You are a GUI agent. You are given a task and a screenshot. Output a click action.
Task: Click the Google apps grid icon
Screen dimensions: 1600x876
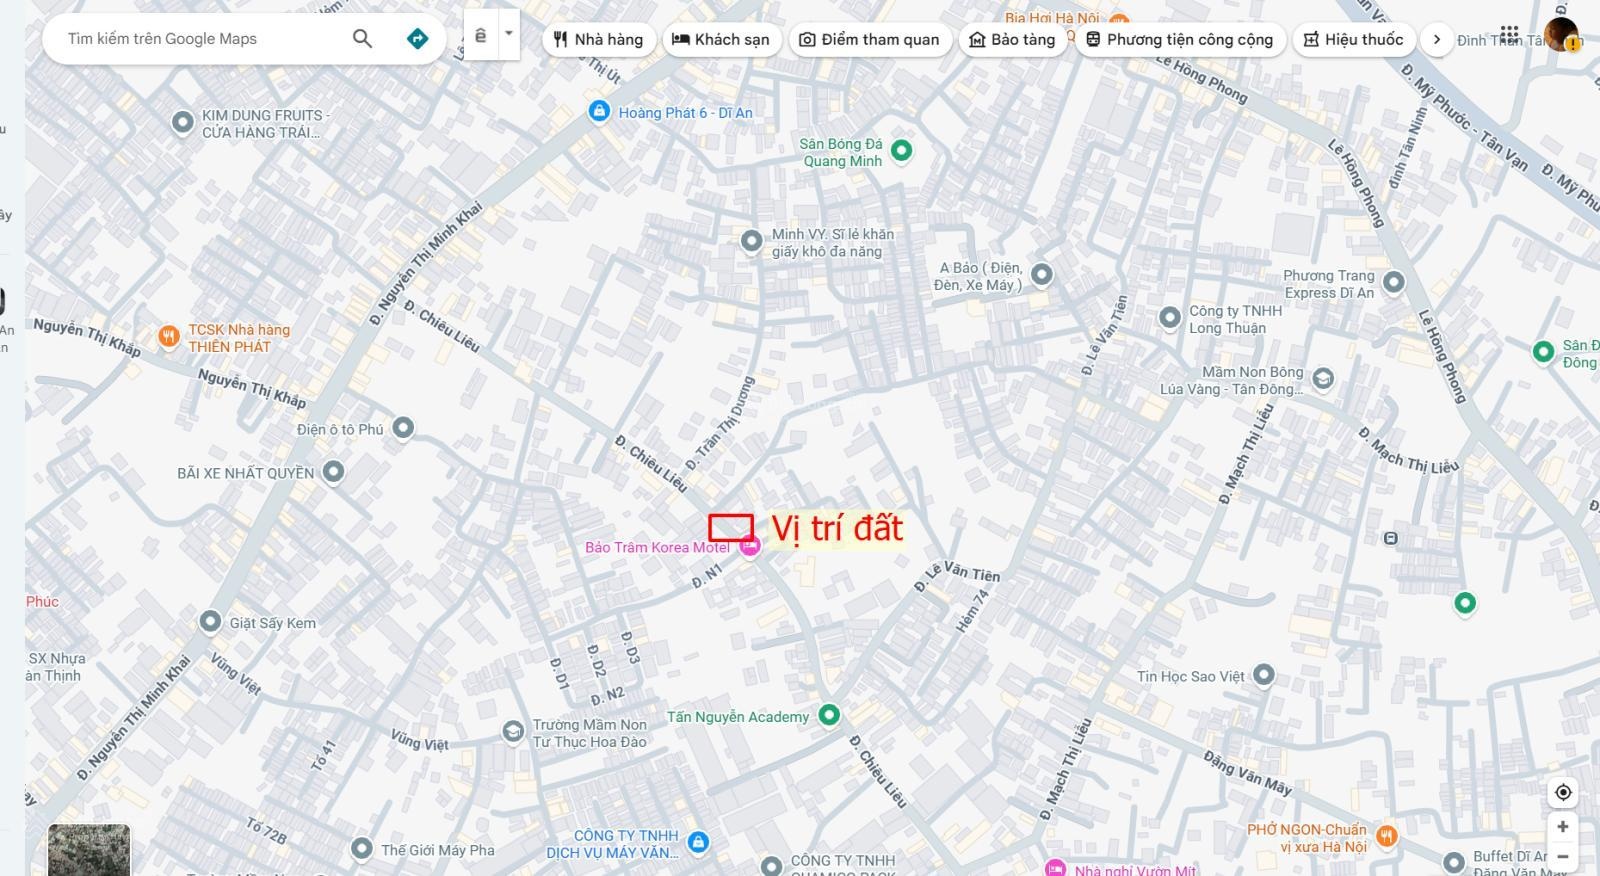pyautogui.click(x=1509, y=35)
